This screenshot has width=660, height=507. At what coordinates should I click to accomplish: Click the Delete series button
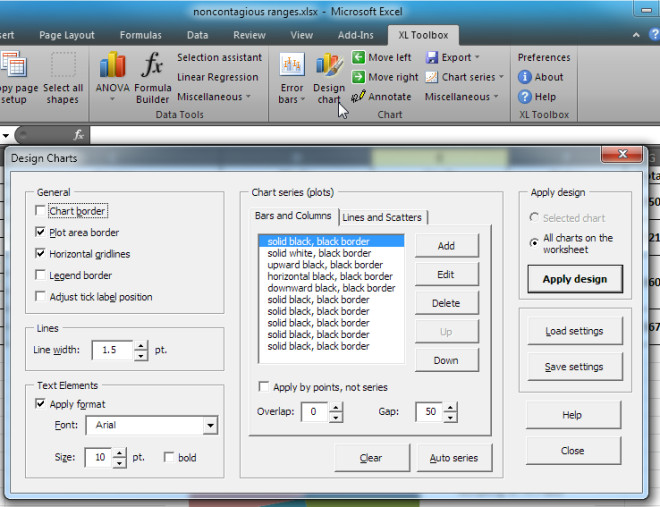(447, 303)
